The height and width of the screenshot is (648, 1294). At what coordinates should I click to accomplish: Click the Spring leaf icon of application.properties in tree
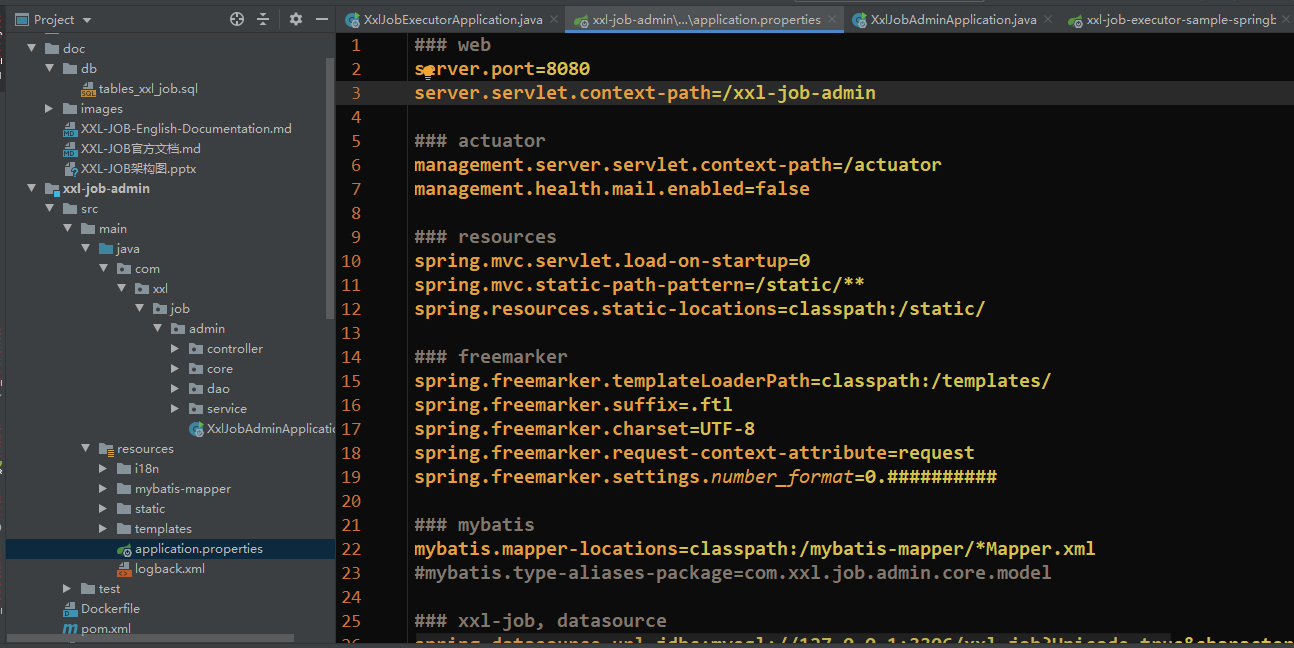click(x=124, y=549)
